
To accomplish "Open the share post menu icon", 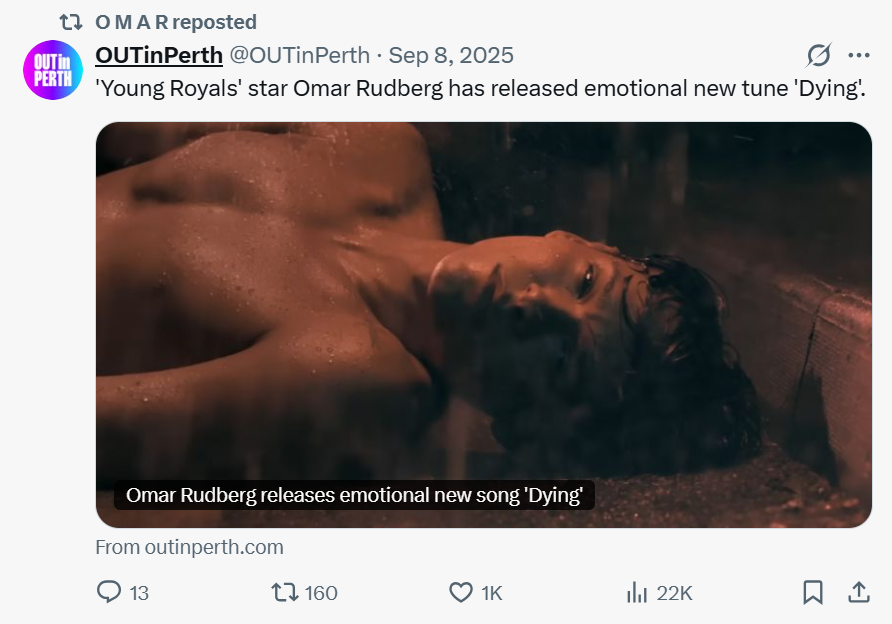I will point(858,592).
